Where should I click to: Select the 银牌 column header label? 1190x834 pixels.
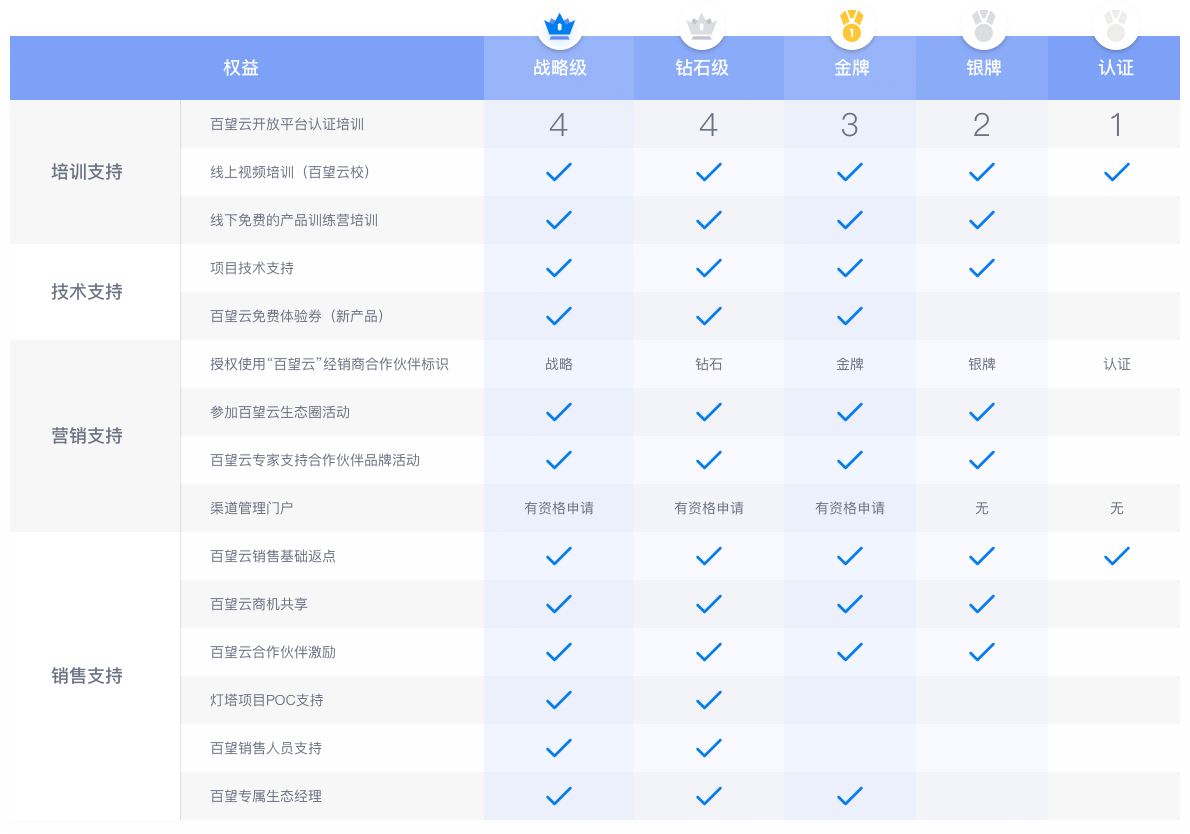pos(984,68)
